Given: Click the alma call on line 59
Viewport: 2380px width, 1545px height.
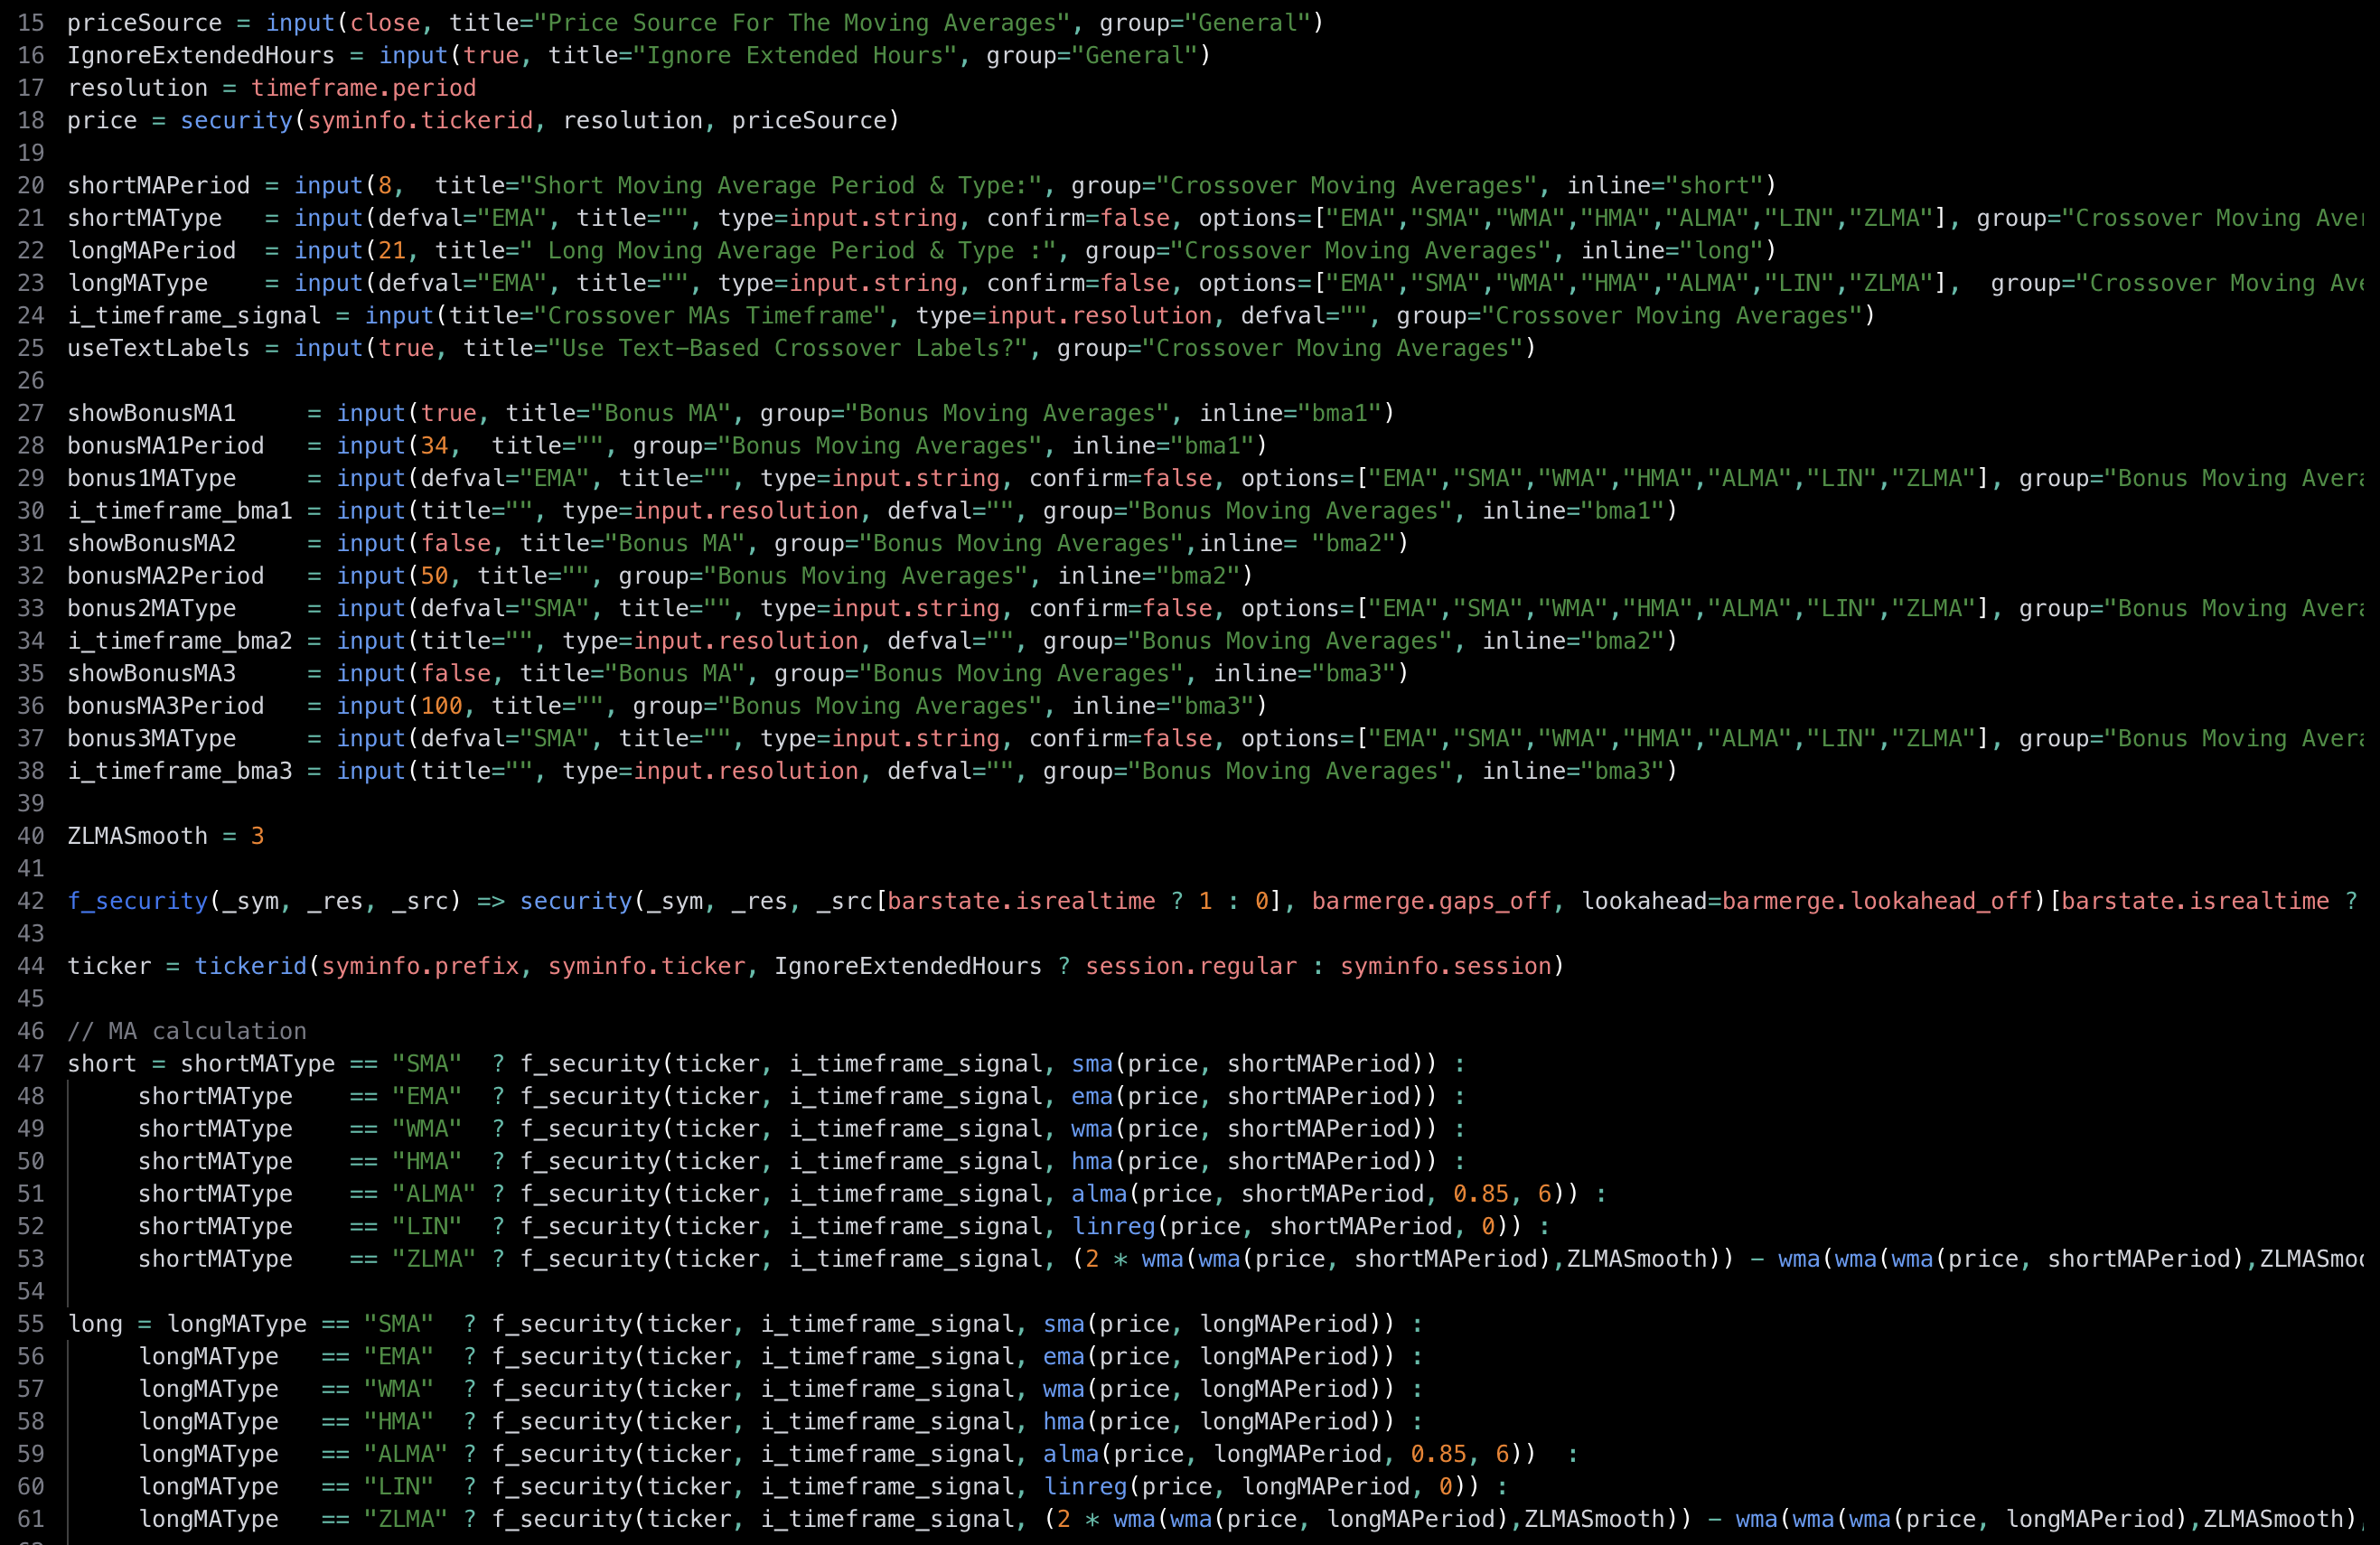Looking at the screenshot, I should pyautogui.click(x=1071, y=1453).
